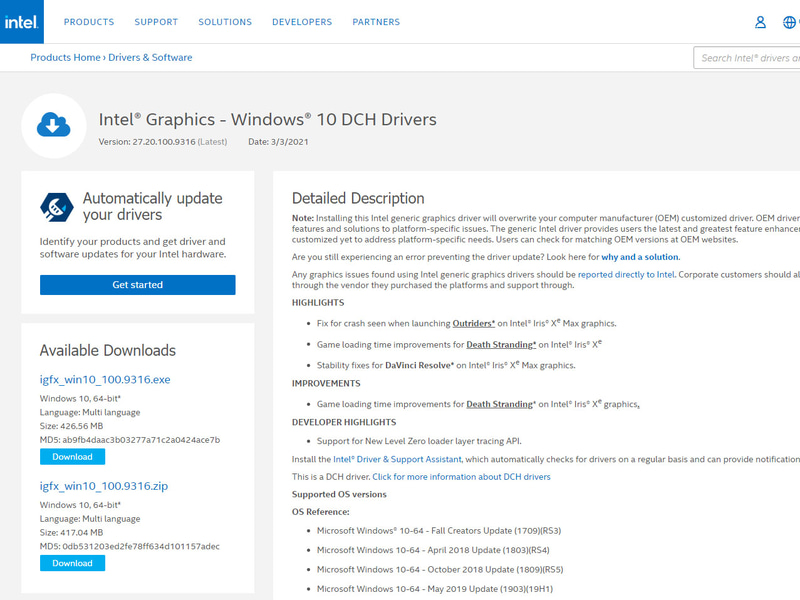
Task: Download the igfx_win10_100.9316.zip file
Action: 72,563
